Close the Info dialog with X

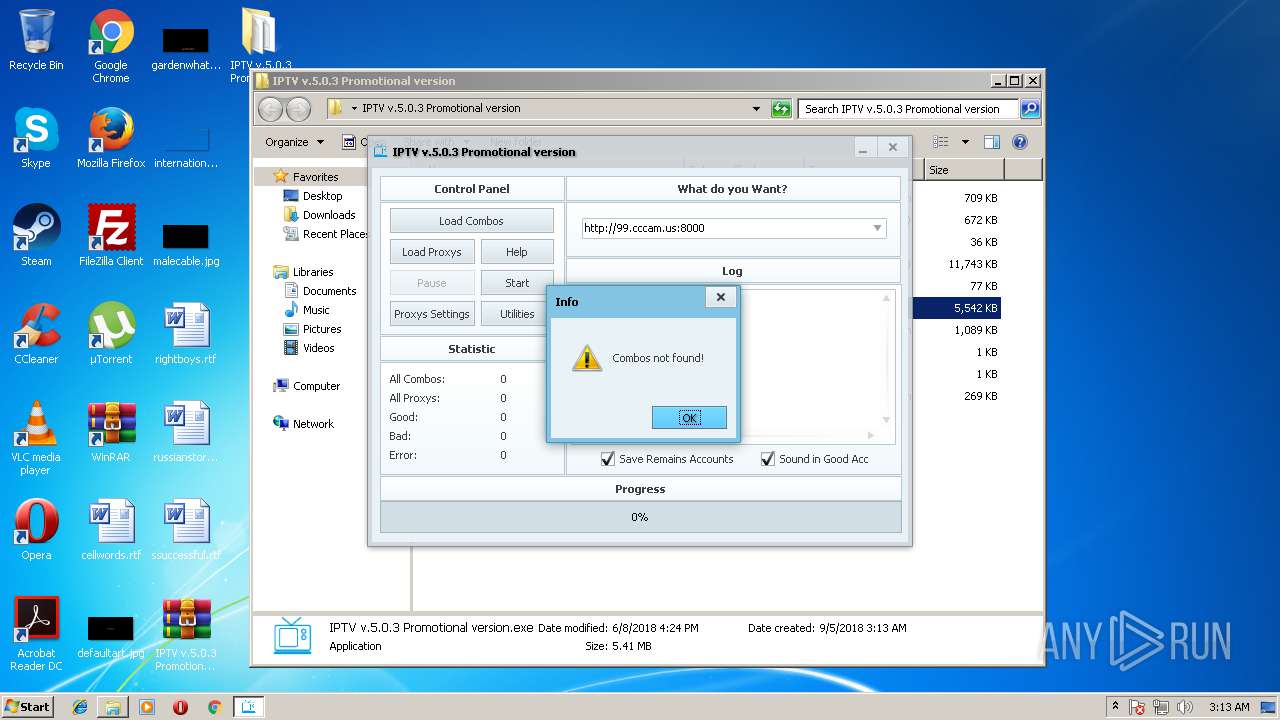tap(720, 297)
